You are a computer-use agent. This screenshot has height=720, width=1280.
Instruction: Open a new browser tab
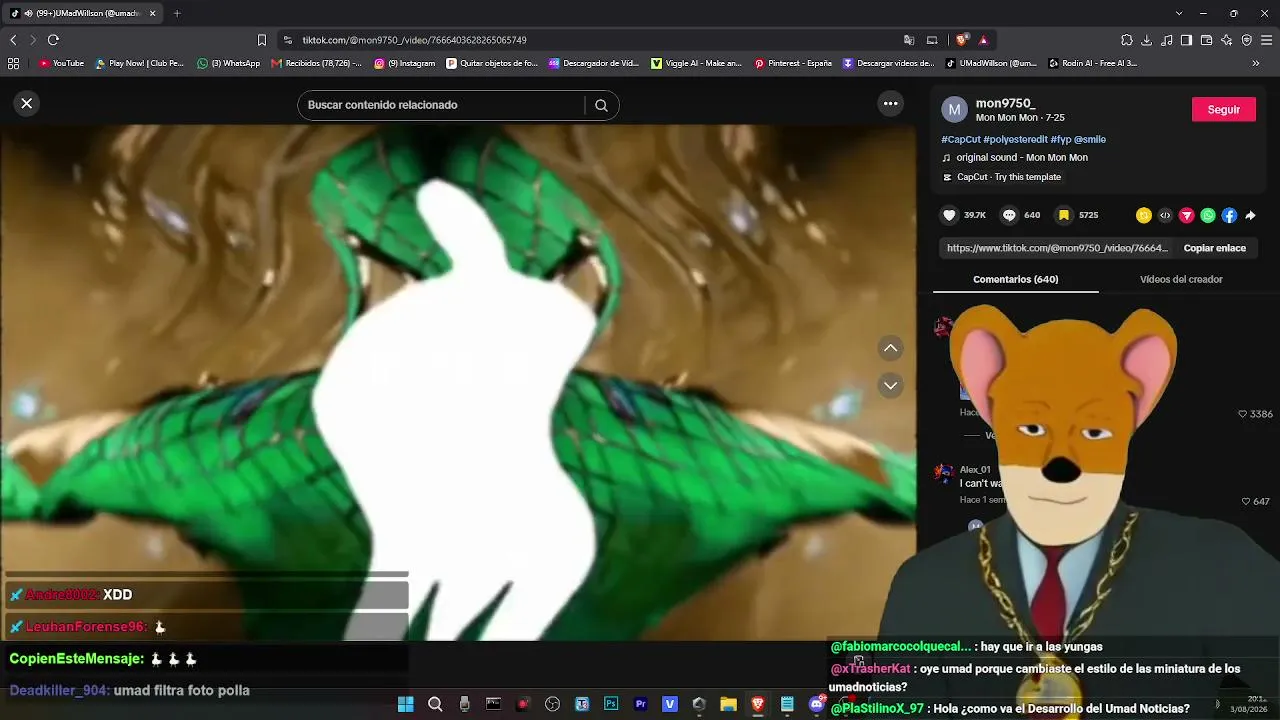pyautogui.click(x=177, y=13)
